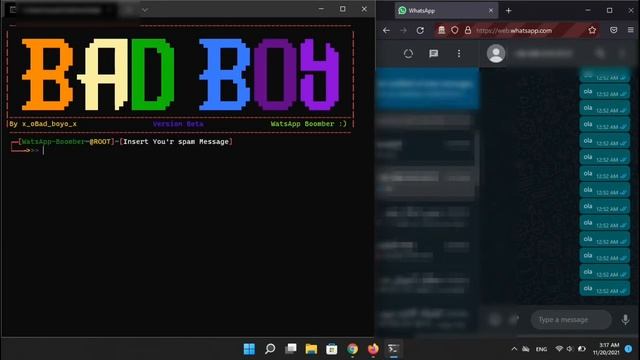The image size is (640, 360).
Task: Open Firefox hamburger menu
Action: point(631,30)
